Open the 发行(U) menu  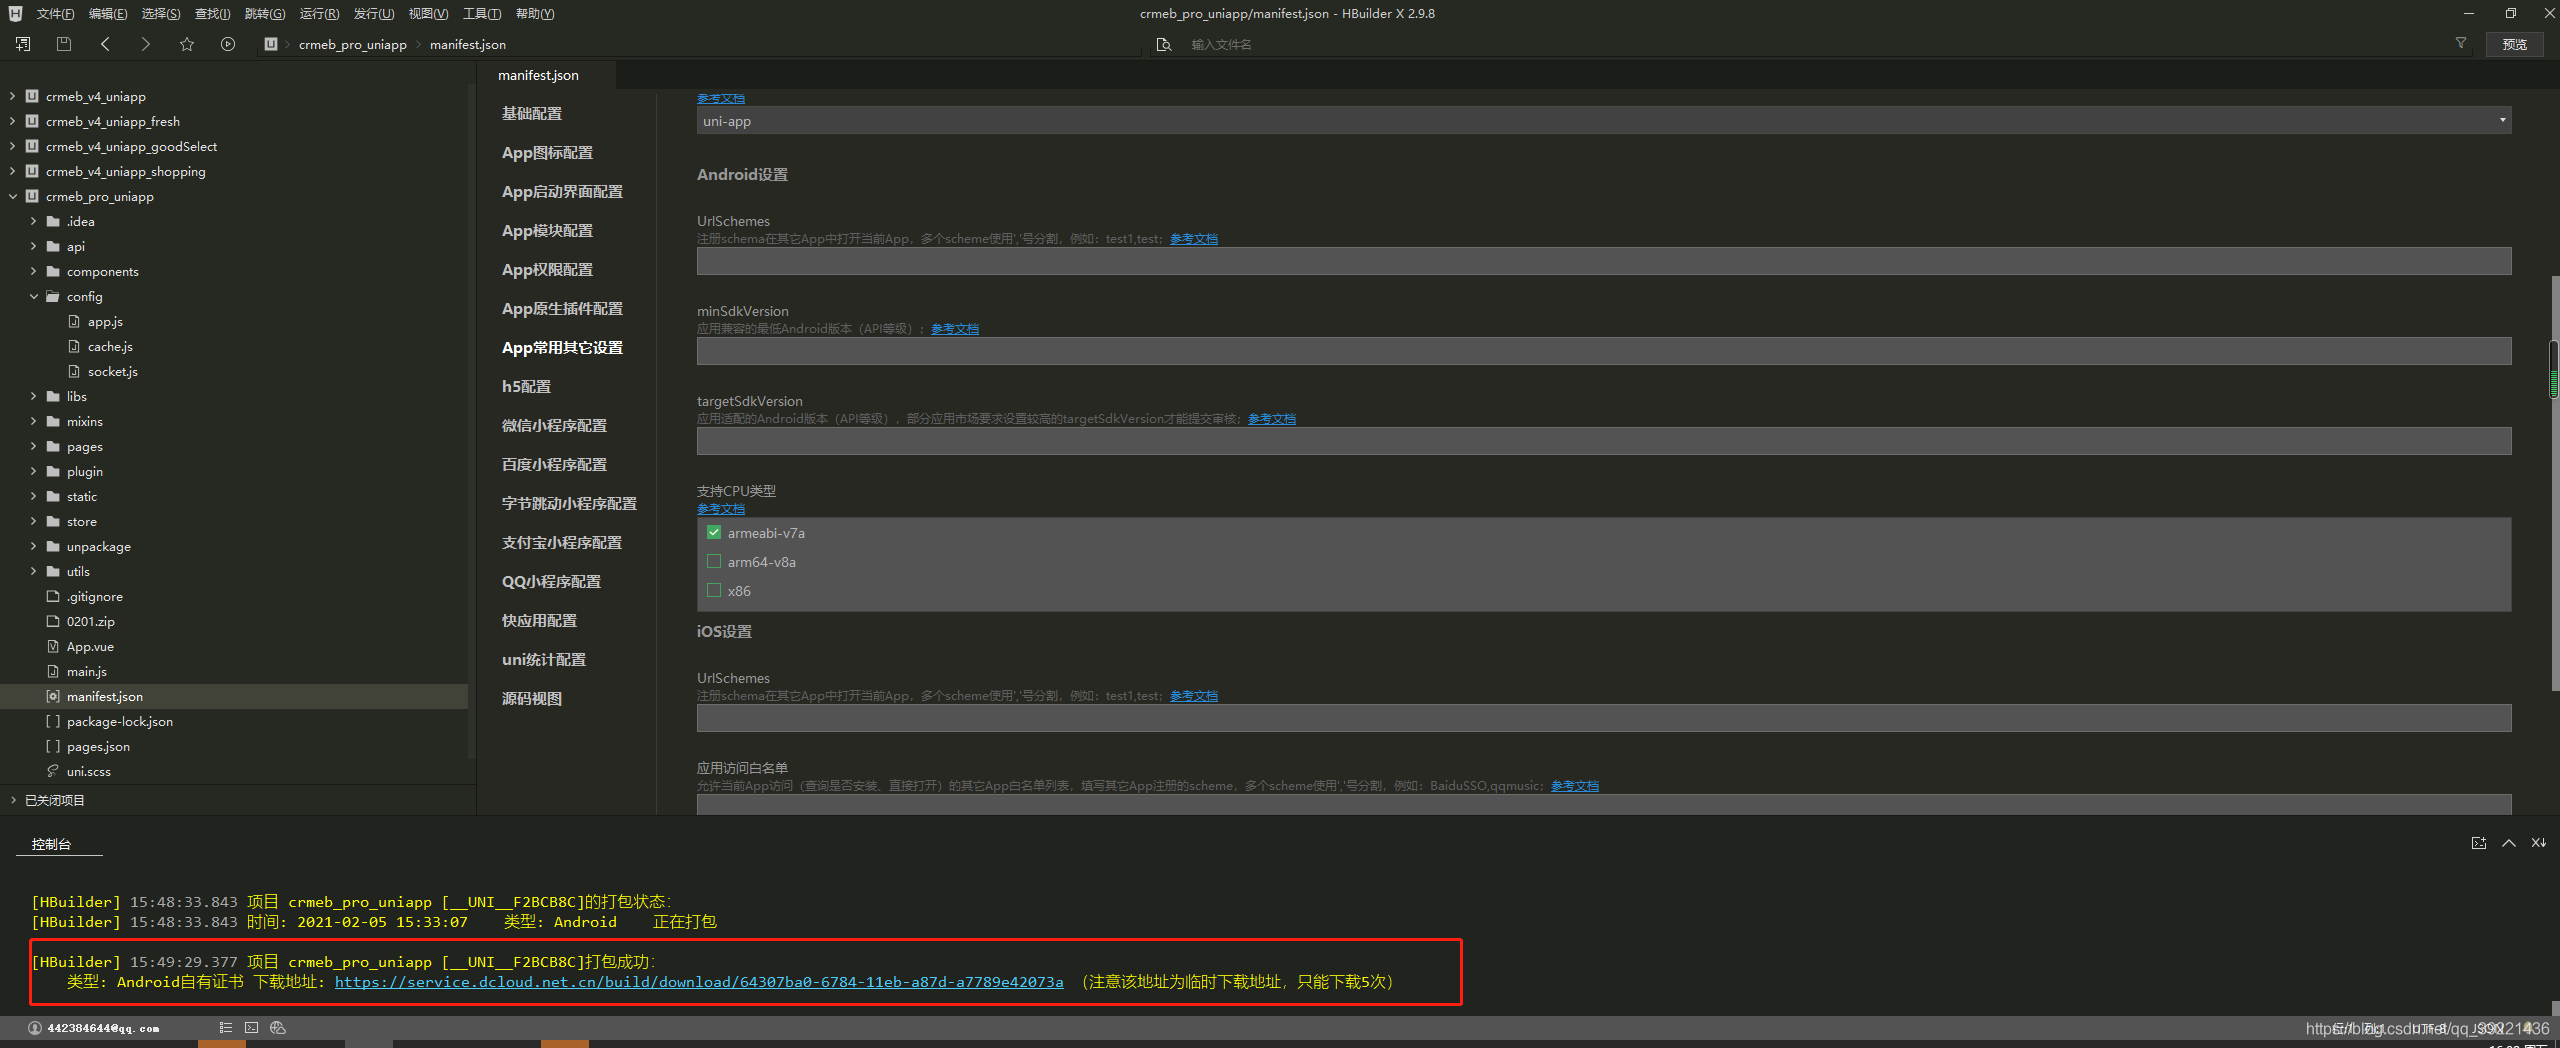(x=373, y=14)
